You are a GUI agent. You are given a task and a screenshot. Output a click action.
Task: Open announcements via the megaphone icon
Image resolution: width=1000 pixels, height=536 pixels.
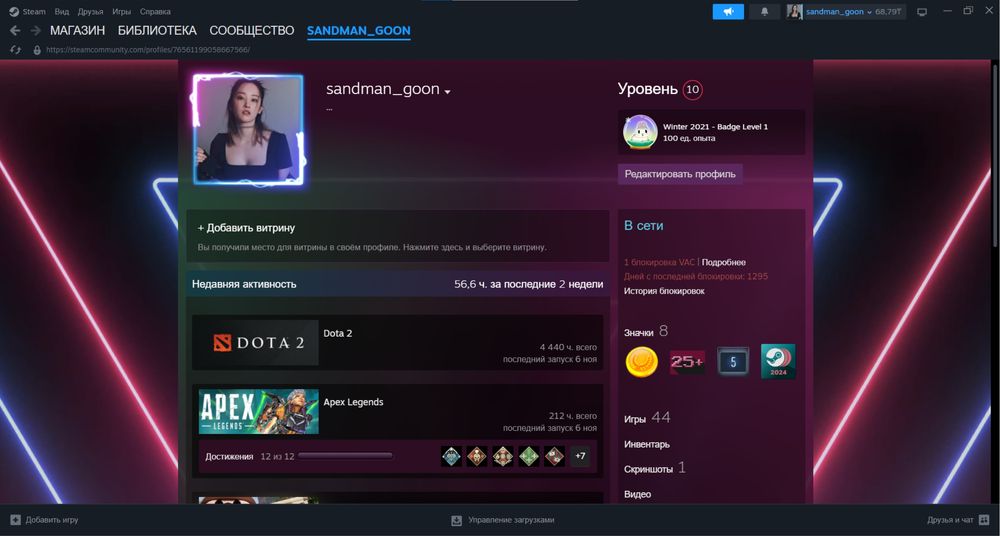coord(728,11)
